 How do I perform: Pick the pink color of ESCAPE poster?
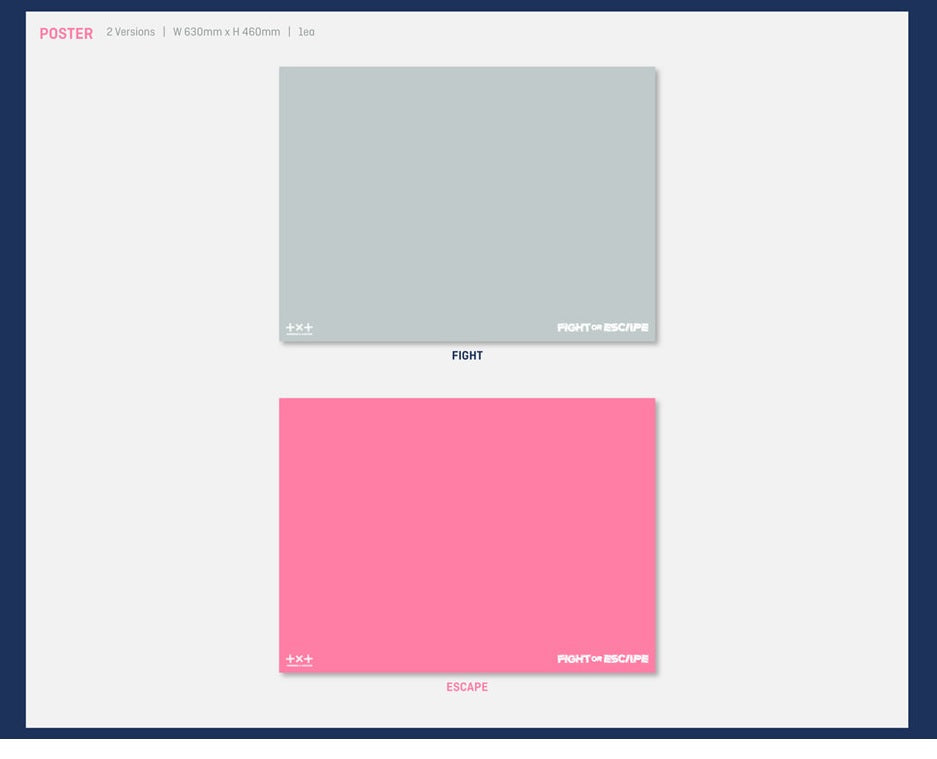tap(467, 530)
